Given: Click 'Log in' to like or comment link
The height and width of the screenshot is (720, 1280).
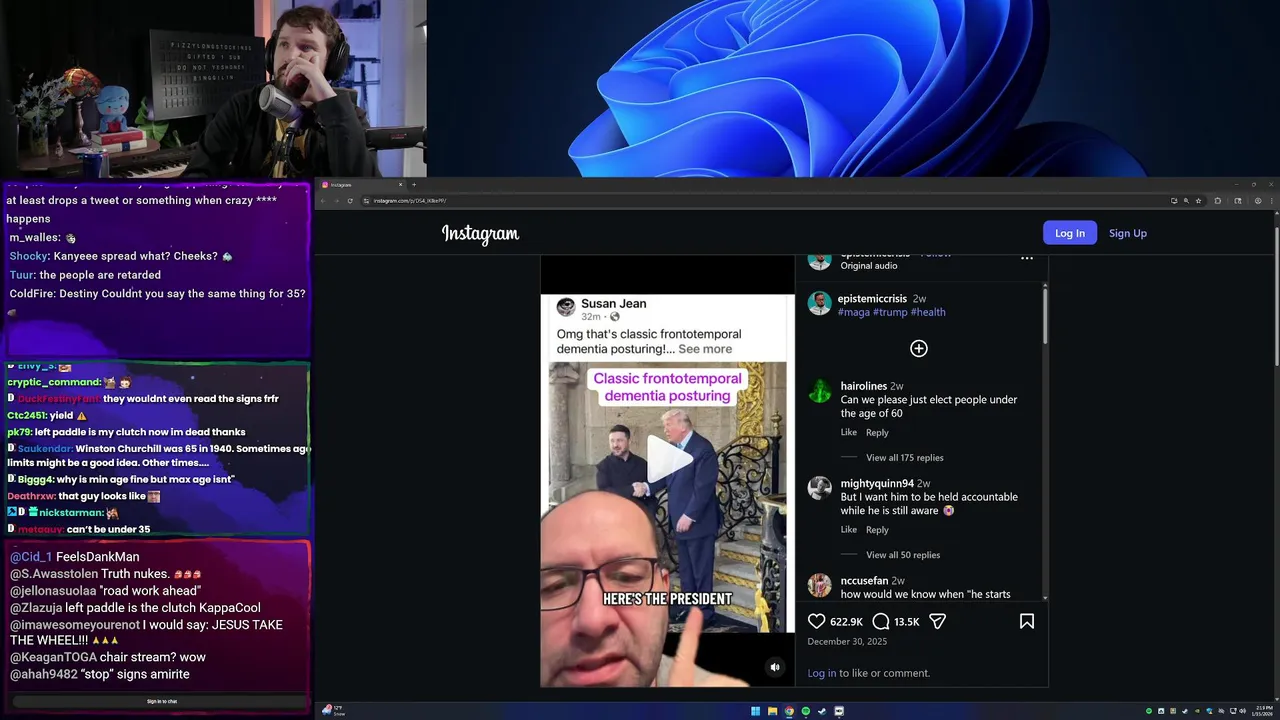Looking at the screenshot, I should 822,673.
